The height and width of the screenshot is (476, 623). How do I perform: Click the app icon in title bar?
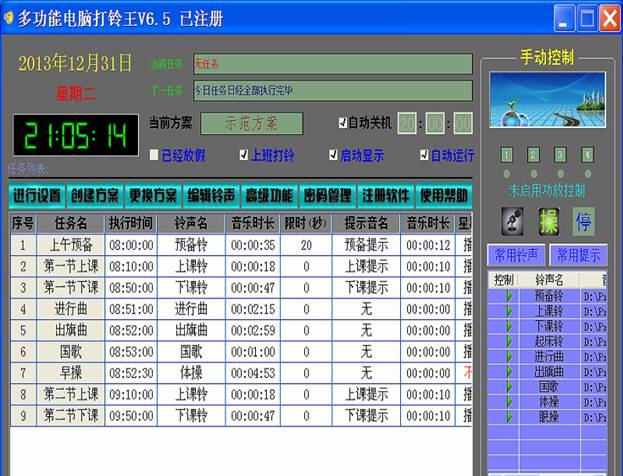(8, 18)
